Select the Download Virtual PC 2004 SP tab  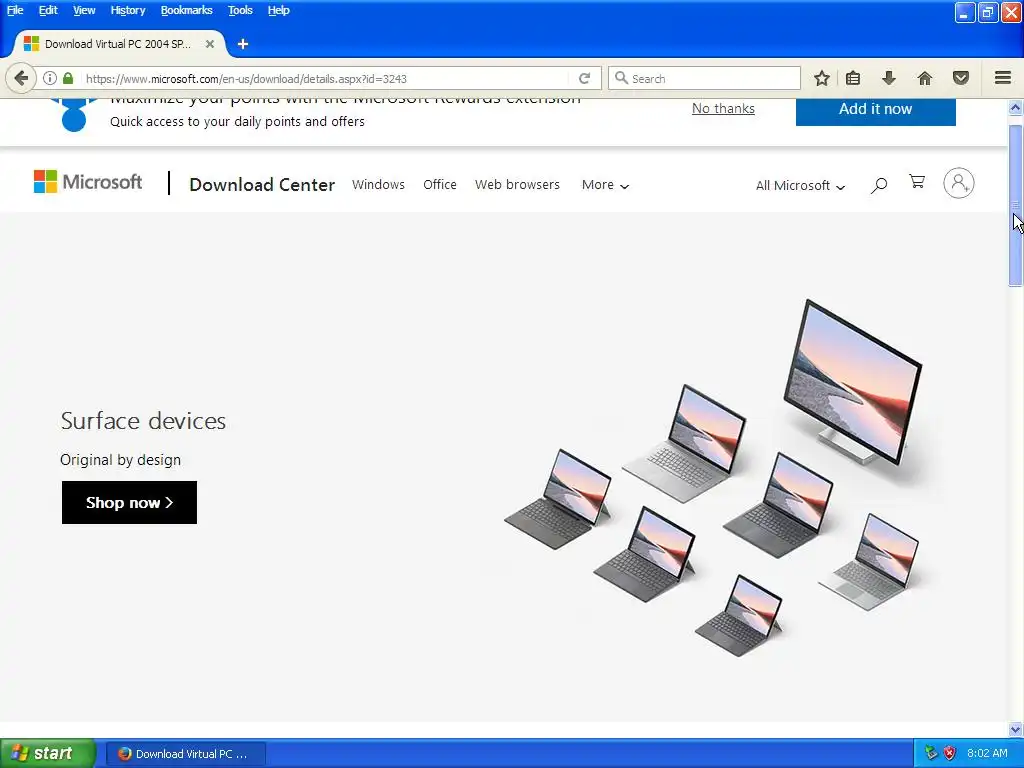pos(118,44)
